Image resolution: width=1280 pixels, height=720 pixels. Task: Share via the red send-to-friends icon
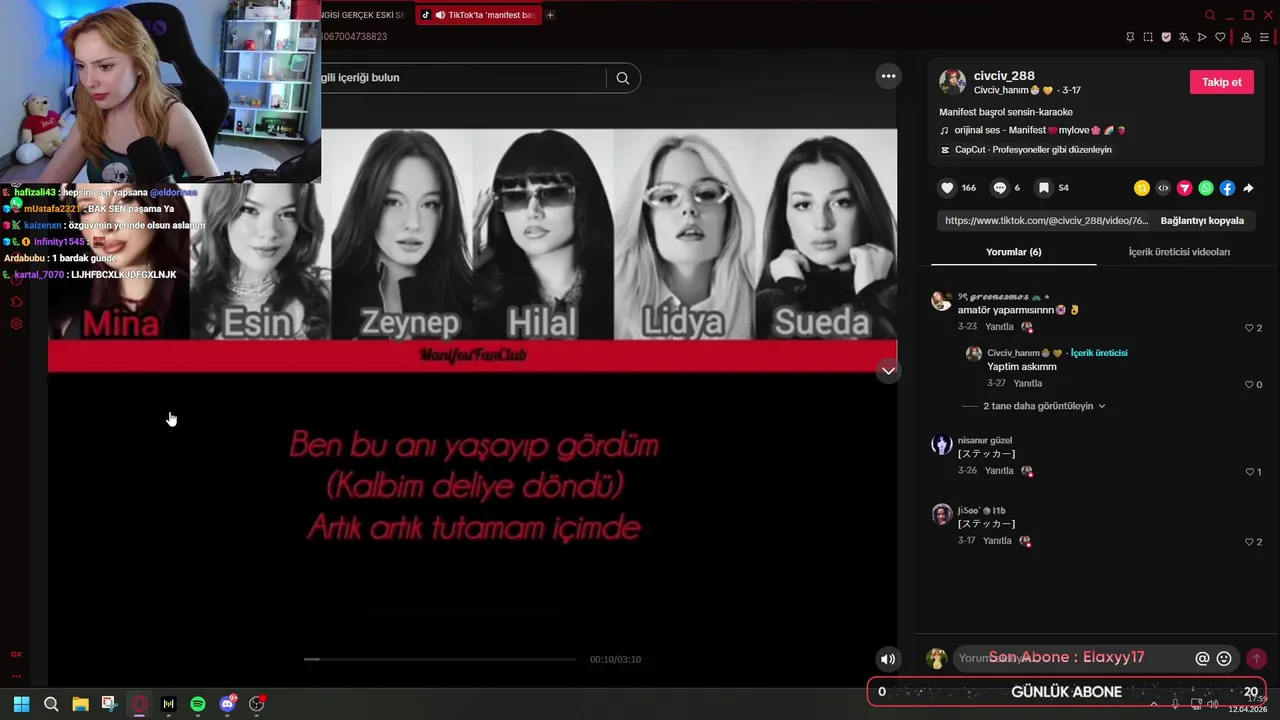tap(1184, 188)
